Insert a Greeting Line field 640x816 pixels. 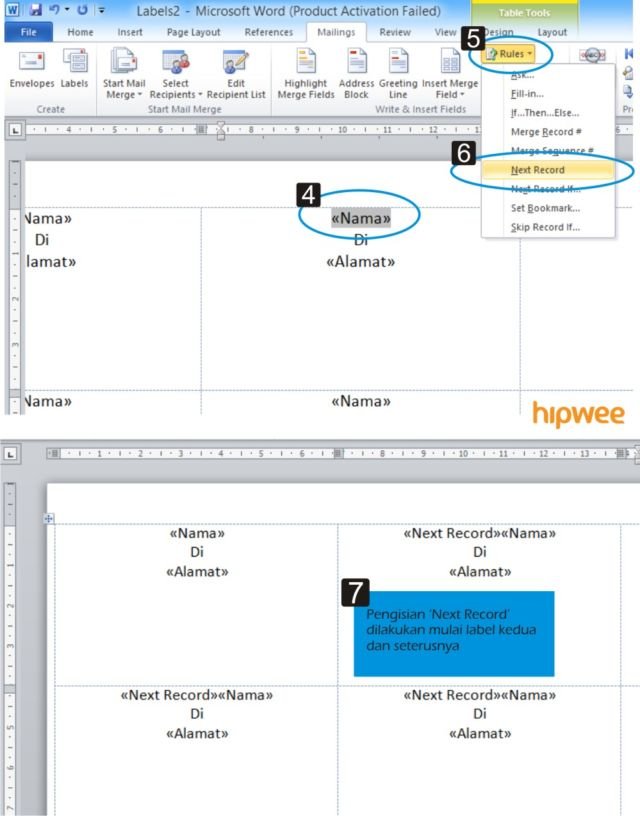coord(398,74)
